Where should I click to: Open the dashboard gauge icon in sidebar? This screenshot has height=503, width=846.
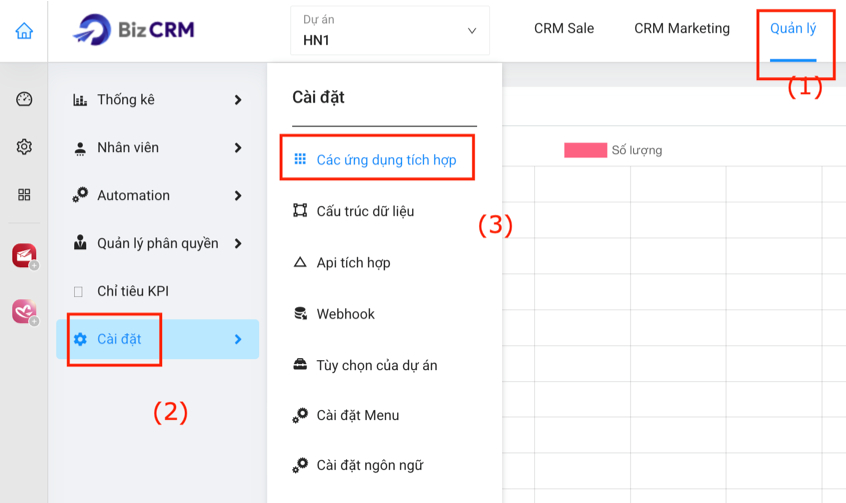coord(24,99)
